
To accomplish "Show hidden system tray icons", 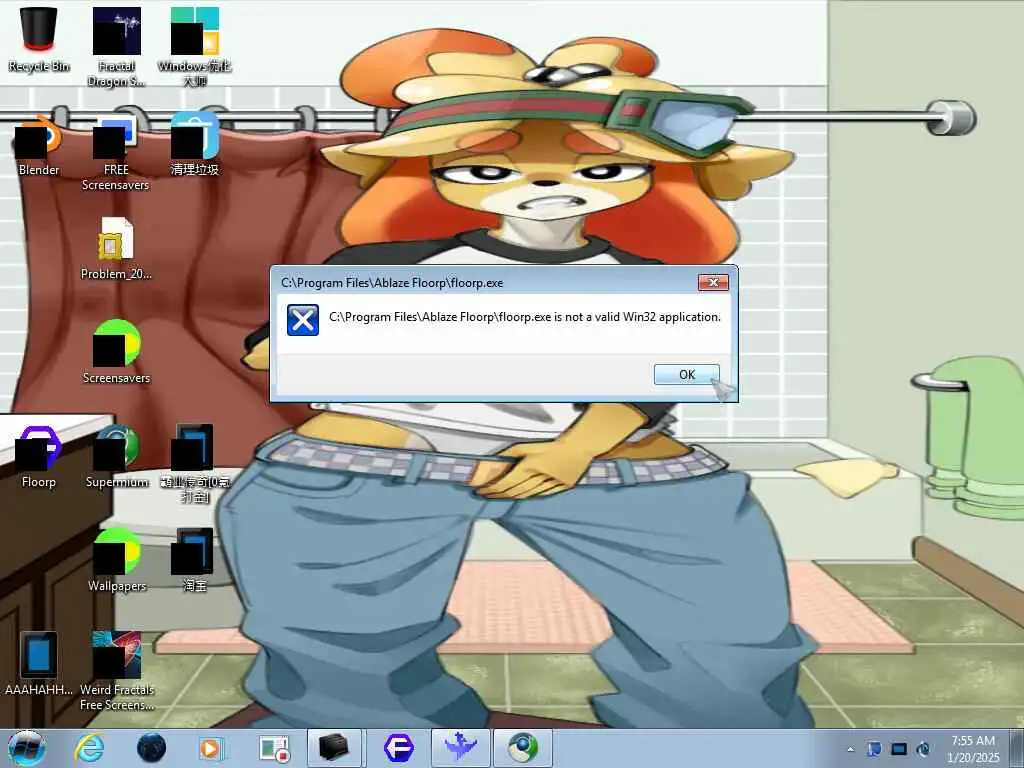I will [850, 750].
